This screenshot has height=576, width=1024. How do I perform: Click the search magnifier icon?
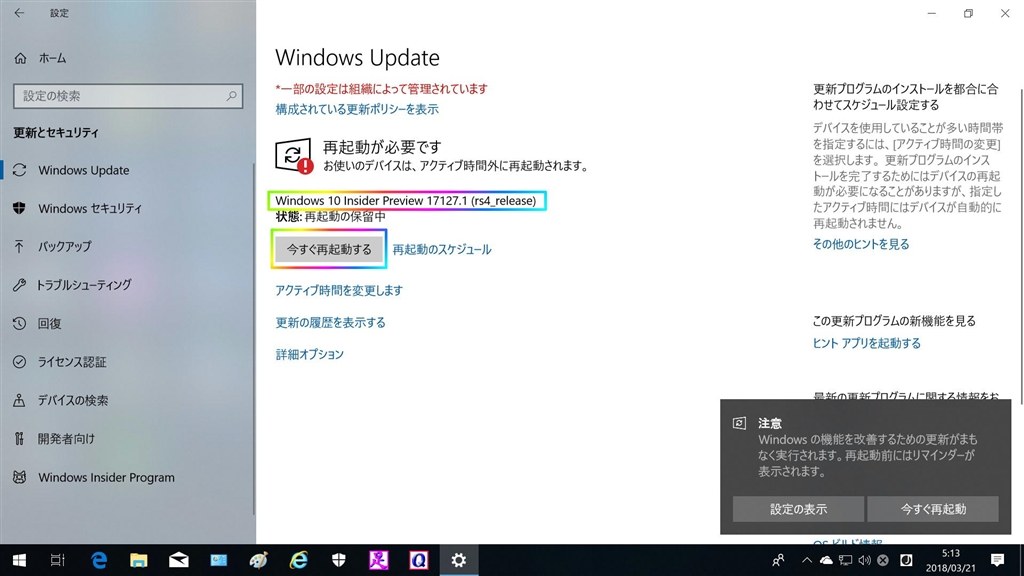coord(231,96)
